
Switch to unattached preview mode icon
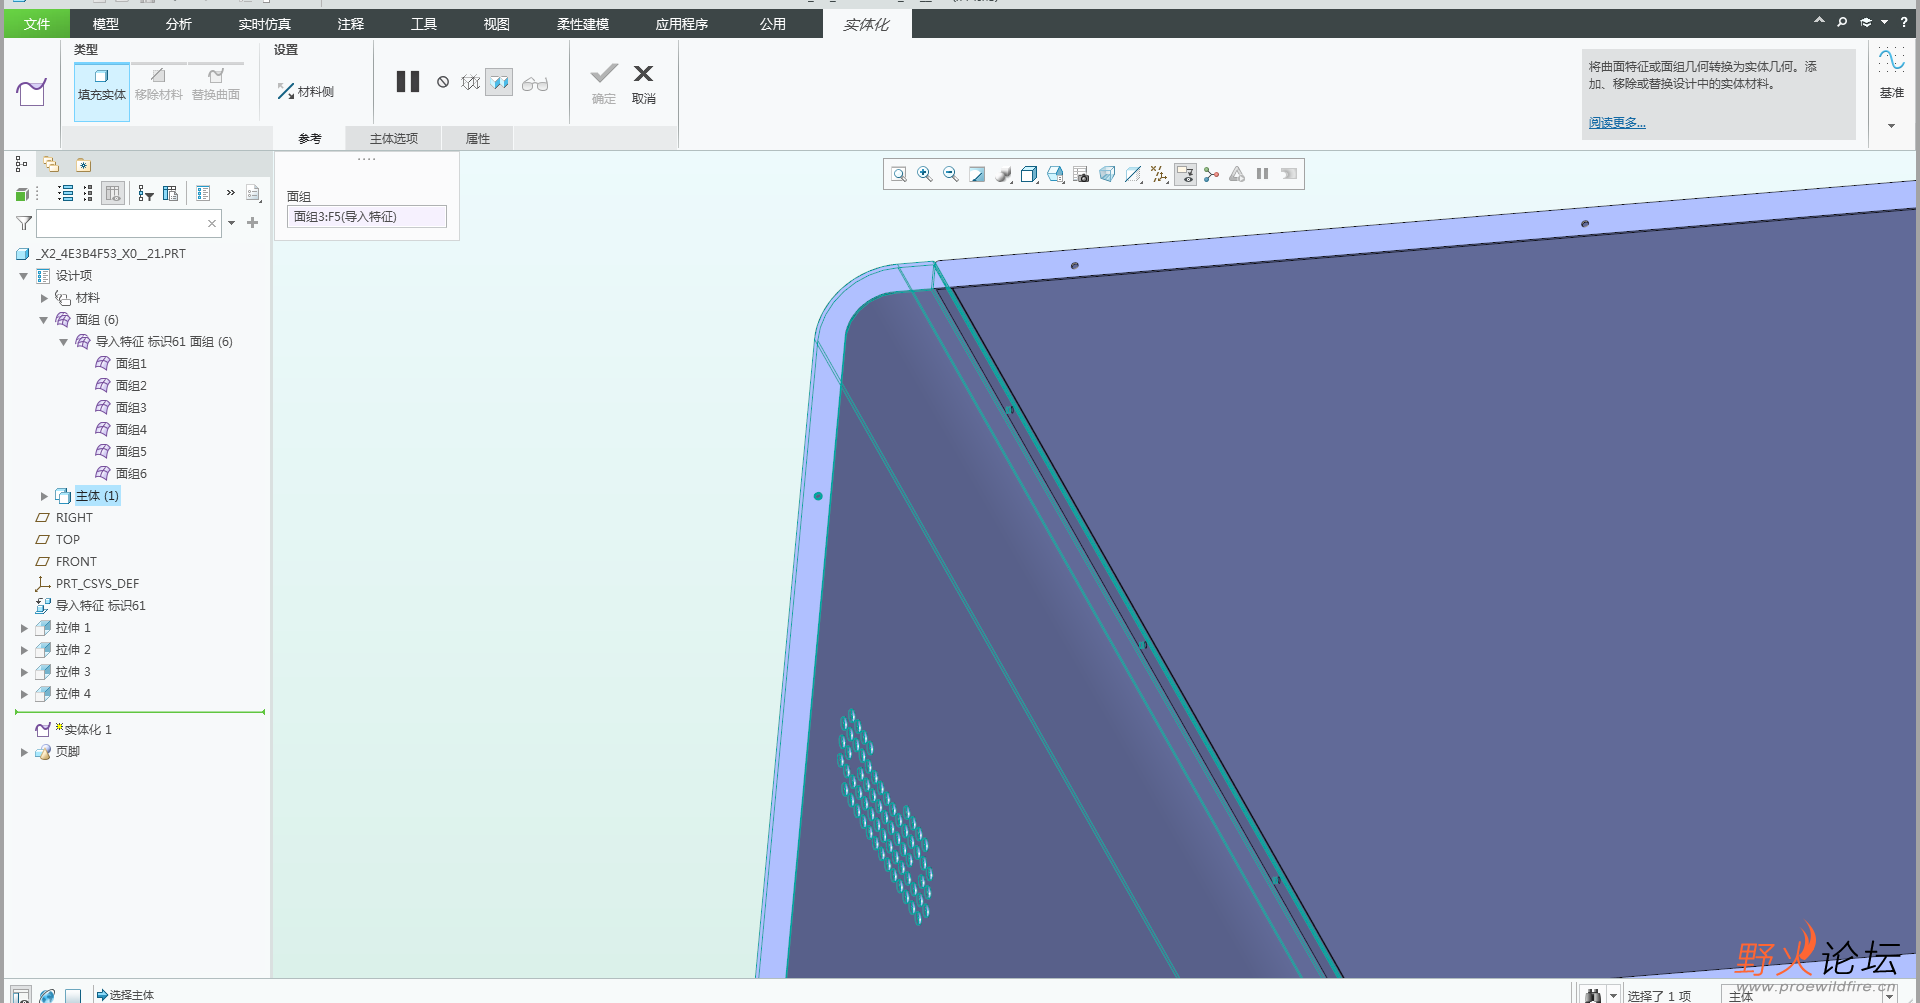click(471, 82)
